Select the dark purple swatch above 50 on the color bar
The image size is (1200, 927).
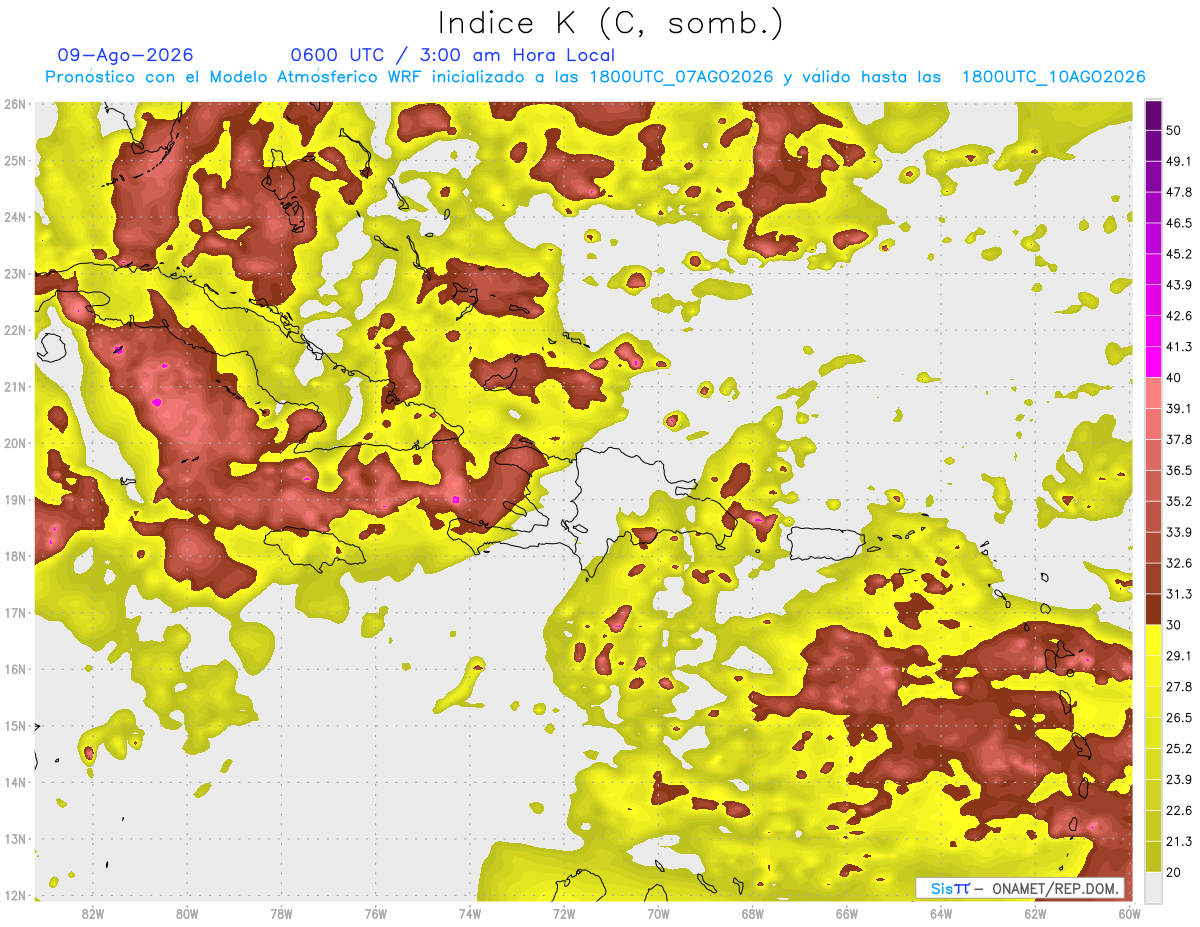click(1154, 116)
